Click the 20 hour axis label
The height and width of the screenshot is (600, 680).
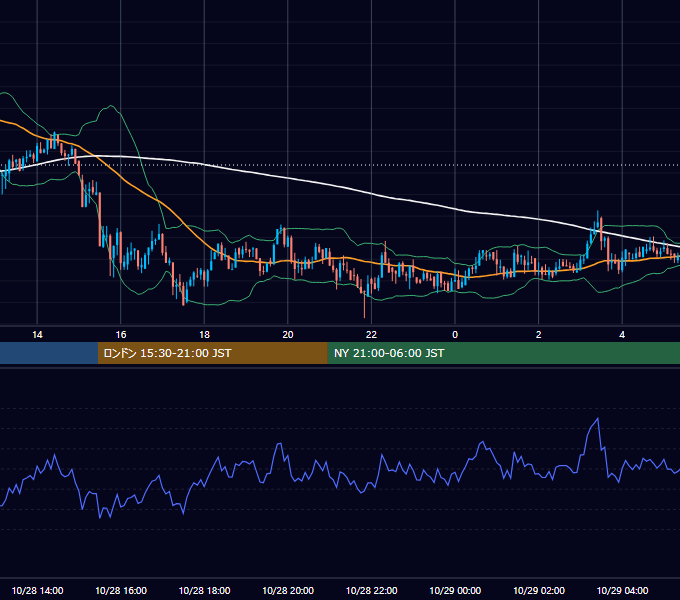[x=288, y=335]
